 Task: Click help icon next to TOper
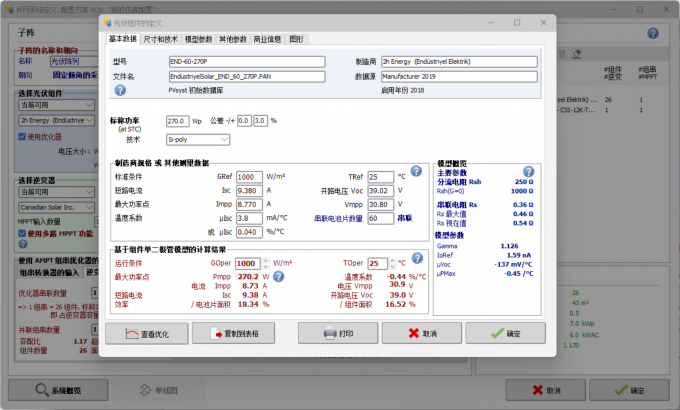click(x=417, y=259)
